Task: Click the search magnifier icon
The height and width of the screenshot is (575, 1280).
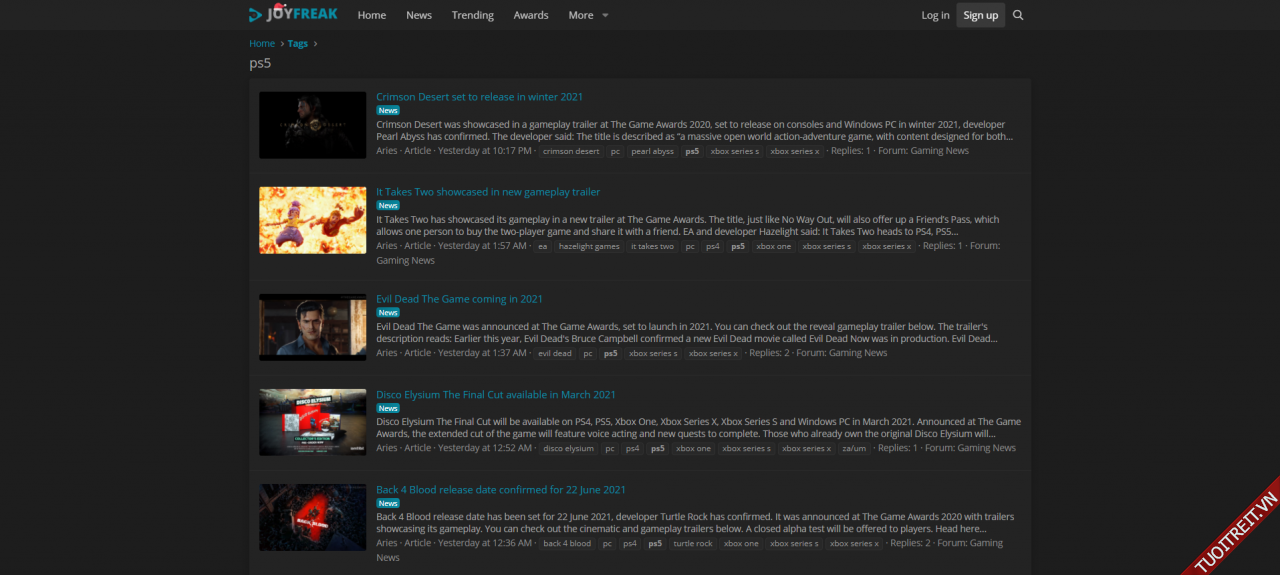Action: [x=1018, y=15]
